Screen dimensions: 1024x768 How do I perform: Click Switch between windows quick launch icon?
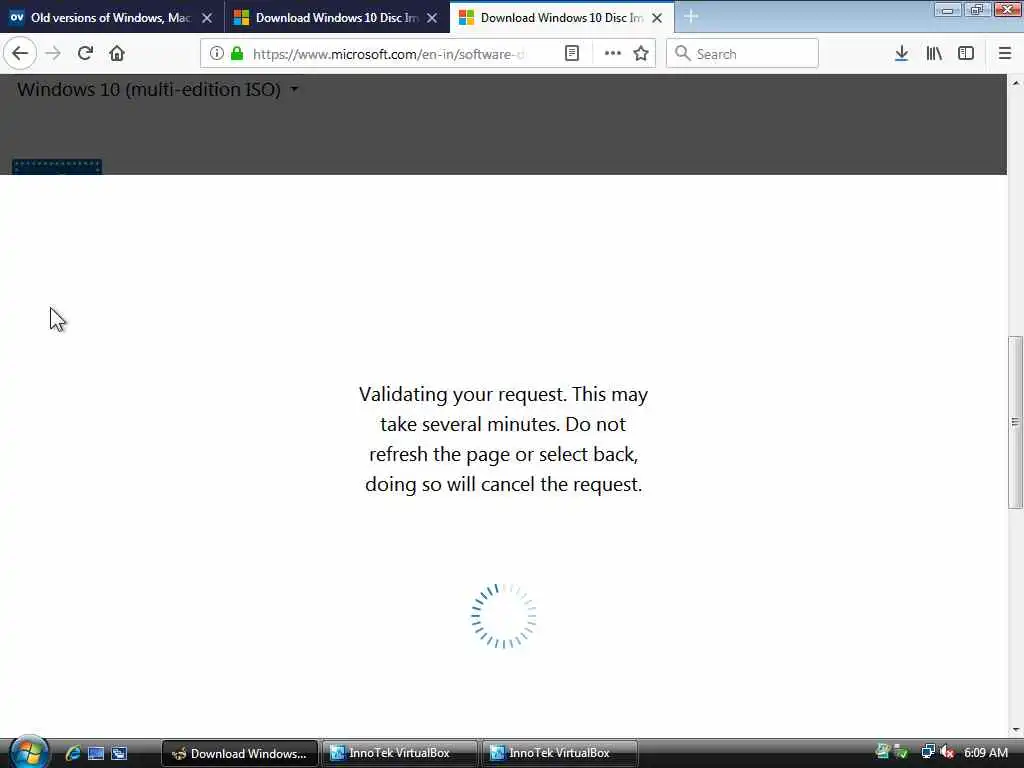click(119, 753)
